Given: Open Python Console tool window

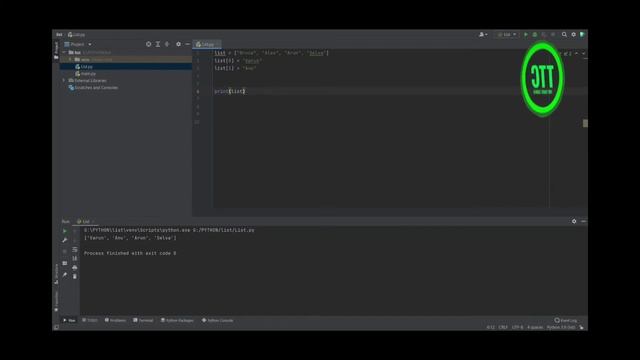Looking at the screenshot, I should coord(218,320).
